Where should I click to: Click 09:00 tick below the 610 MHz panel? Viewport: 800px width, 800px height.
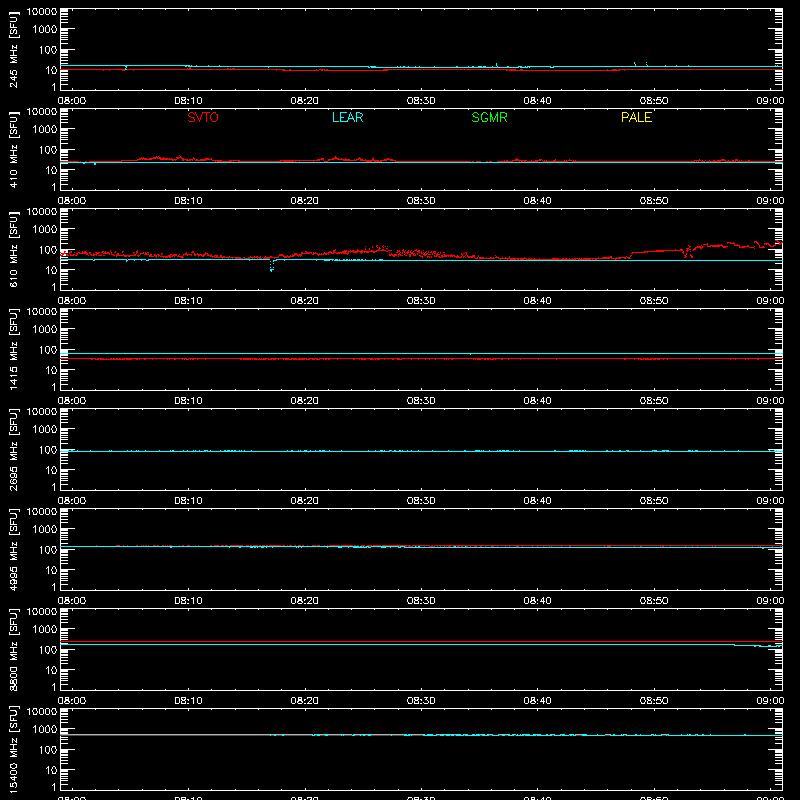770,301
